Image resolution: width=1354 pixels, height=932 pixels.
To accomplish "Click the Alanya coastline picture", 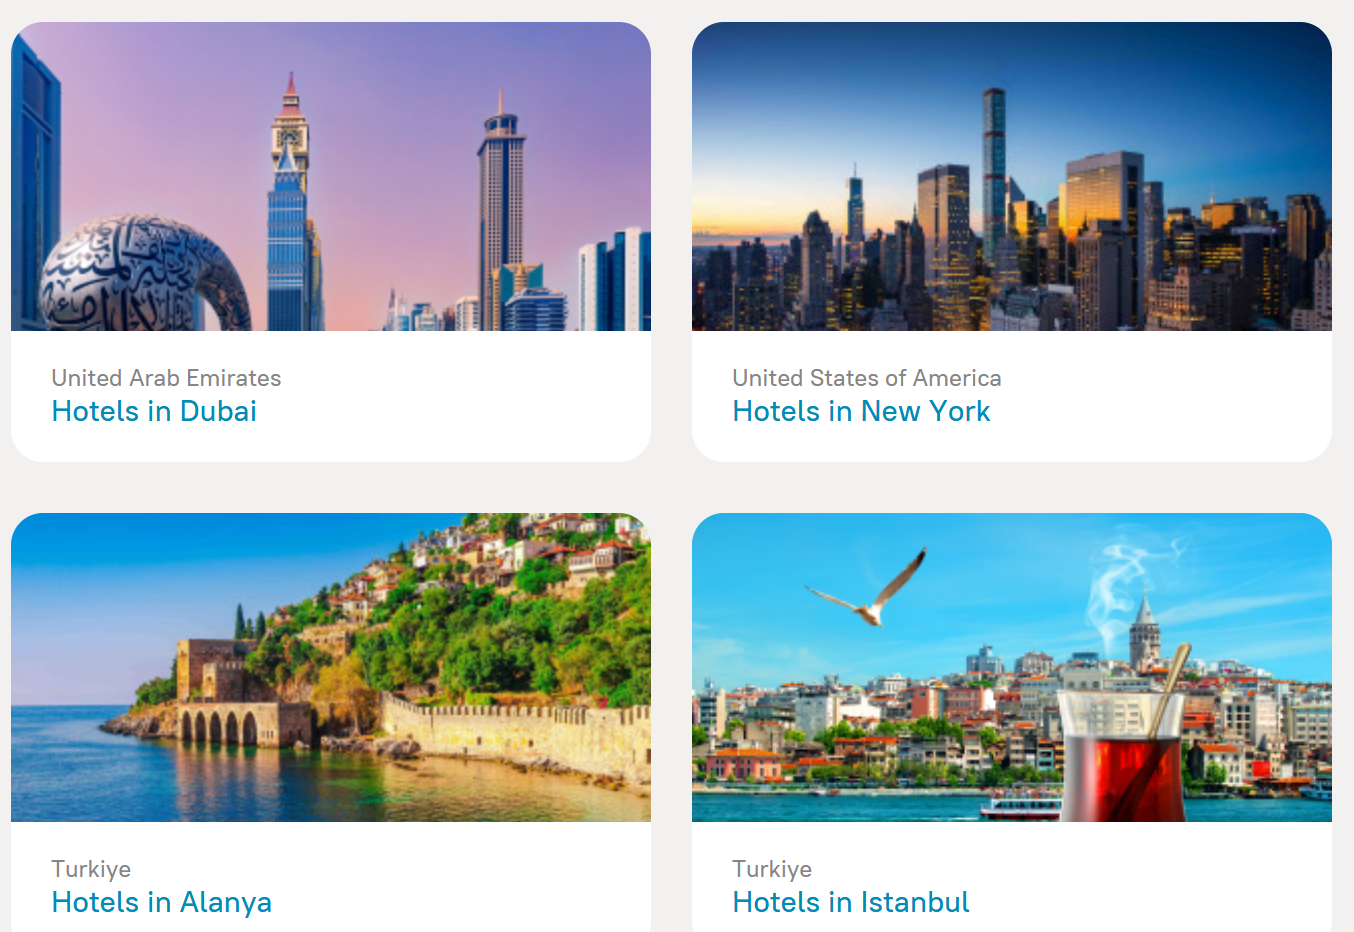I will [x=331, y=667].
